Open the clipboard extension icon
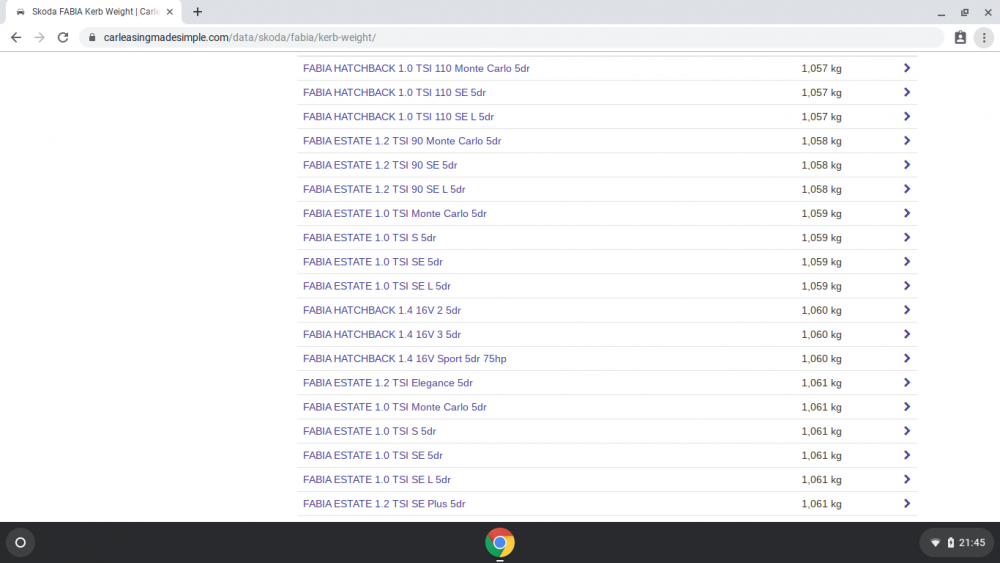The width and height of the screenshot is (1000, 563). tap(960, 38)
